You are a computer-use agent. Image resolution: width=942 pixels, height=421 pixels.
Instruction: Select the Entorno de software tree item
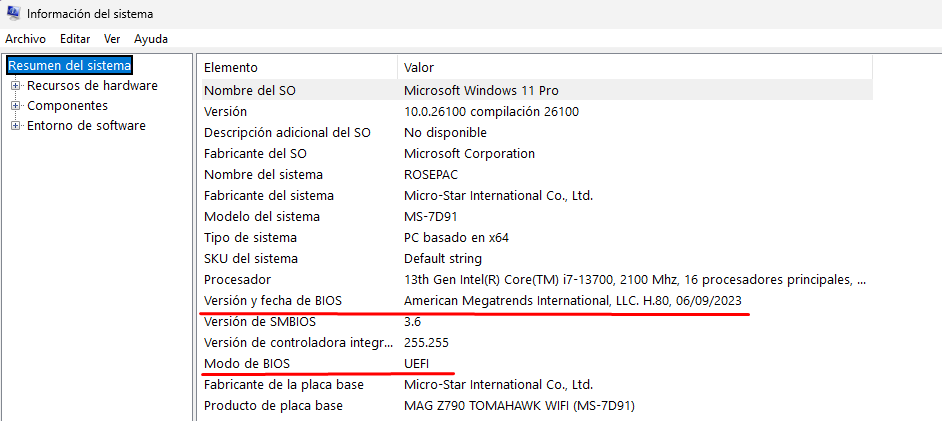point(87,126)
